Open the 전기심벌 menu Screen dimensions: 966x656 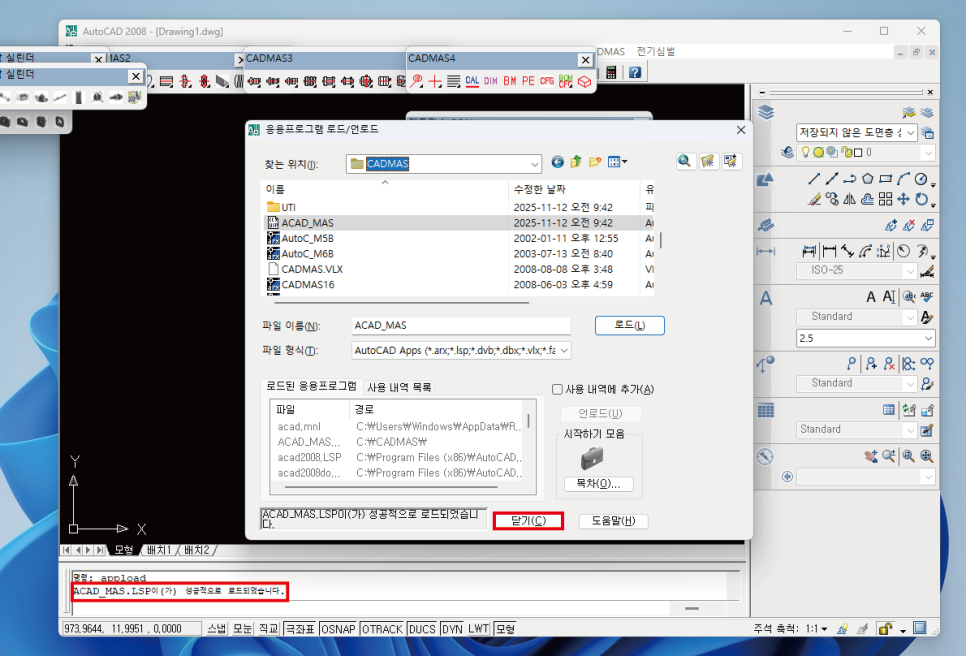pyautogui.click(x=655, y=52)
